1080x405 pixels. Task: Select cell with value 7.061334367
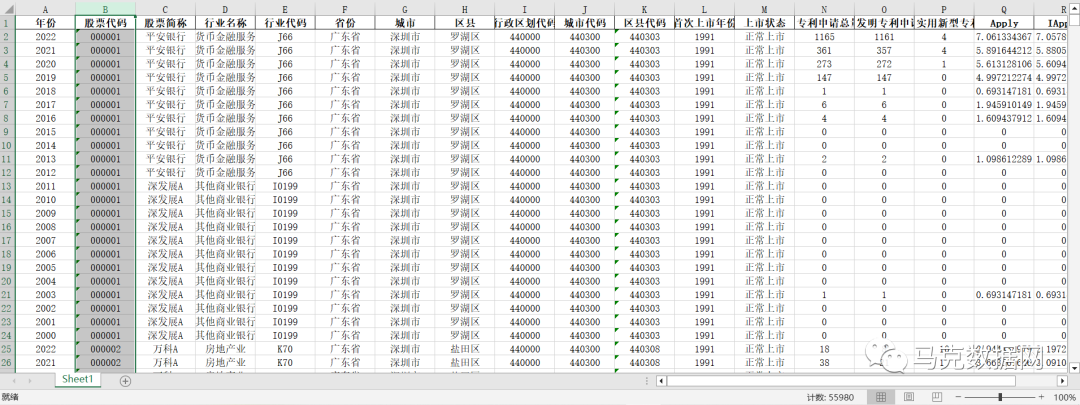[1004, 36]
